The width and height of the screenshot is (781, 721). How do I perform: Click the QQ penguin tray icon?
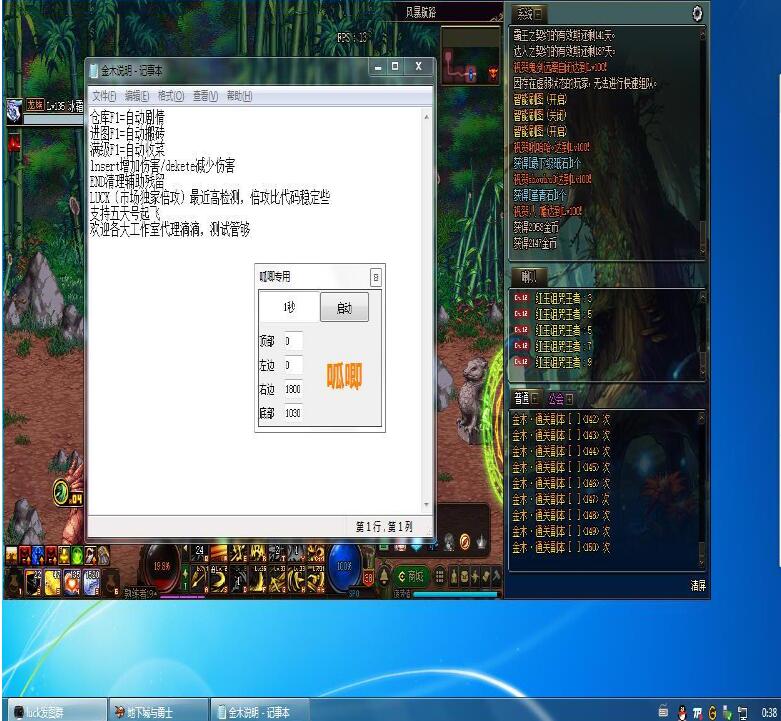[x=682, y=713]
